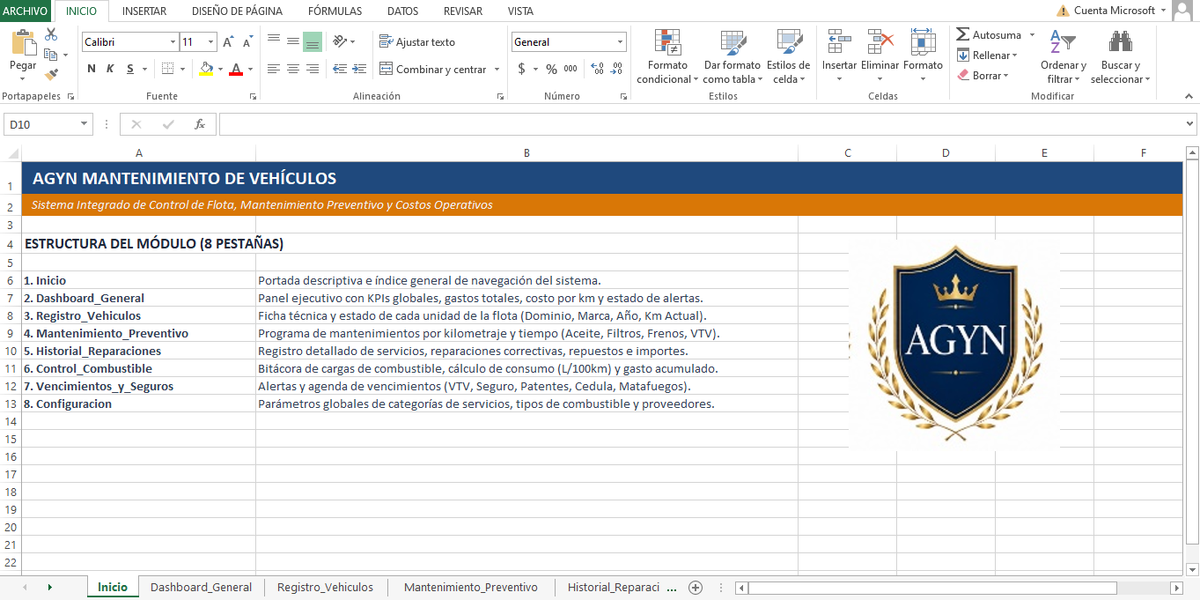The image size is (1200, 600).
Task: Open the Dashboard_General sheet tab
Action: click(x=201, y=587)
